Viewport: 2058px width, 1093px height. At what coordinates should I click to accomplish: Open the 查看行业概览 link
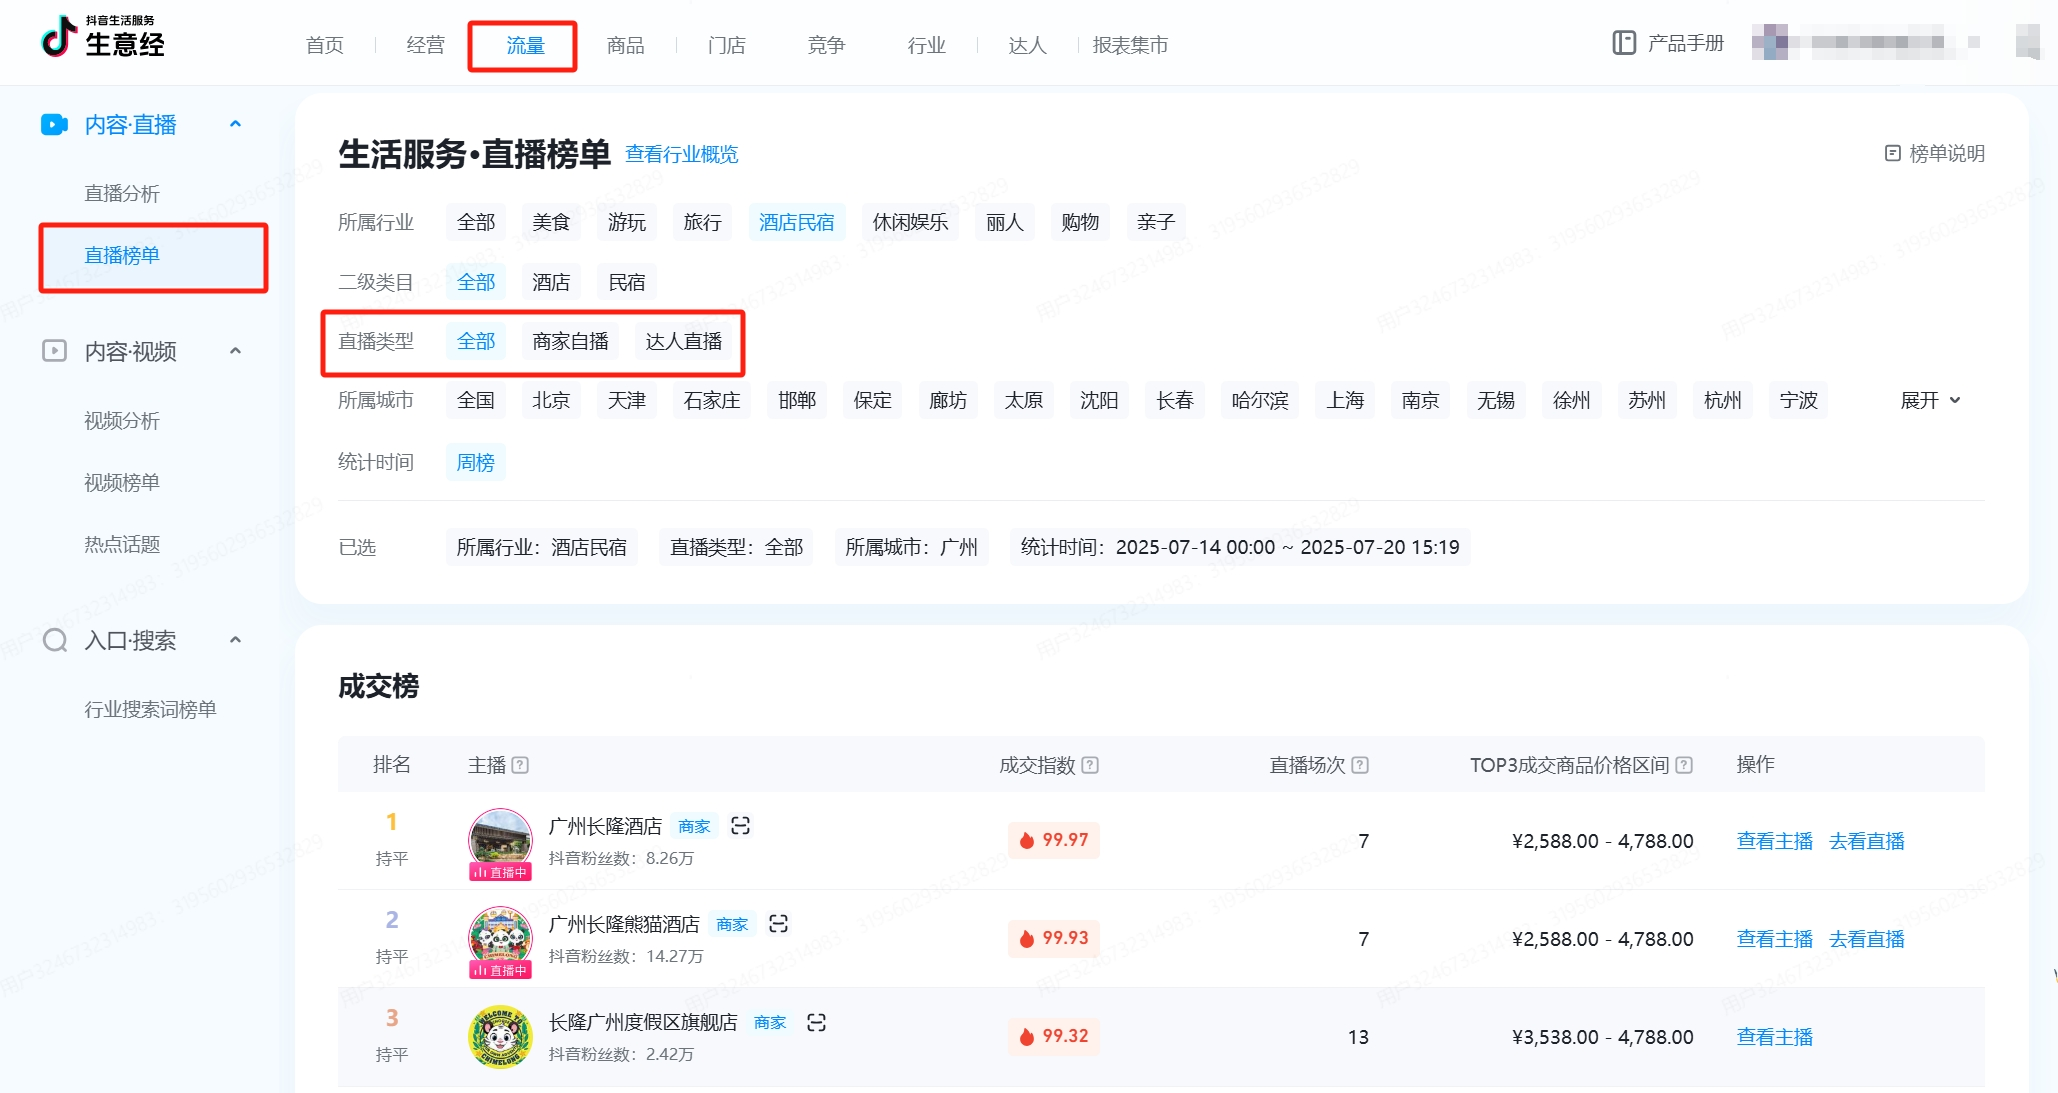click(x=681, y=154)
